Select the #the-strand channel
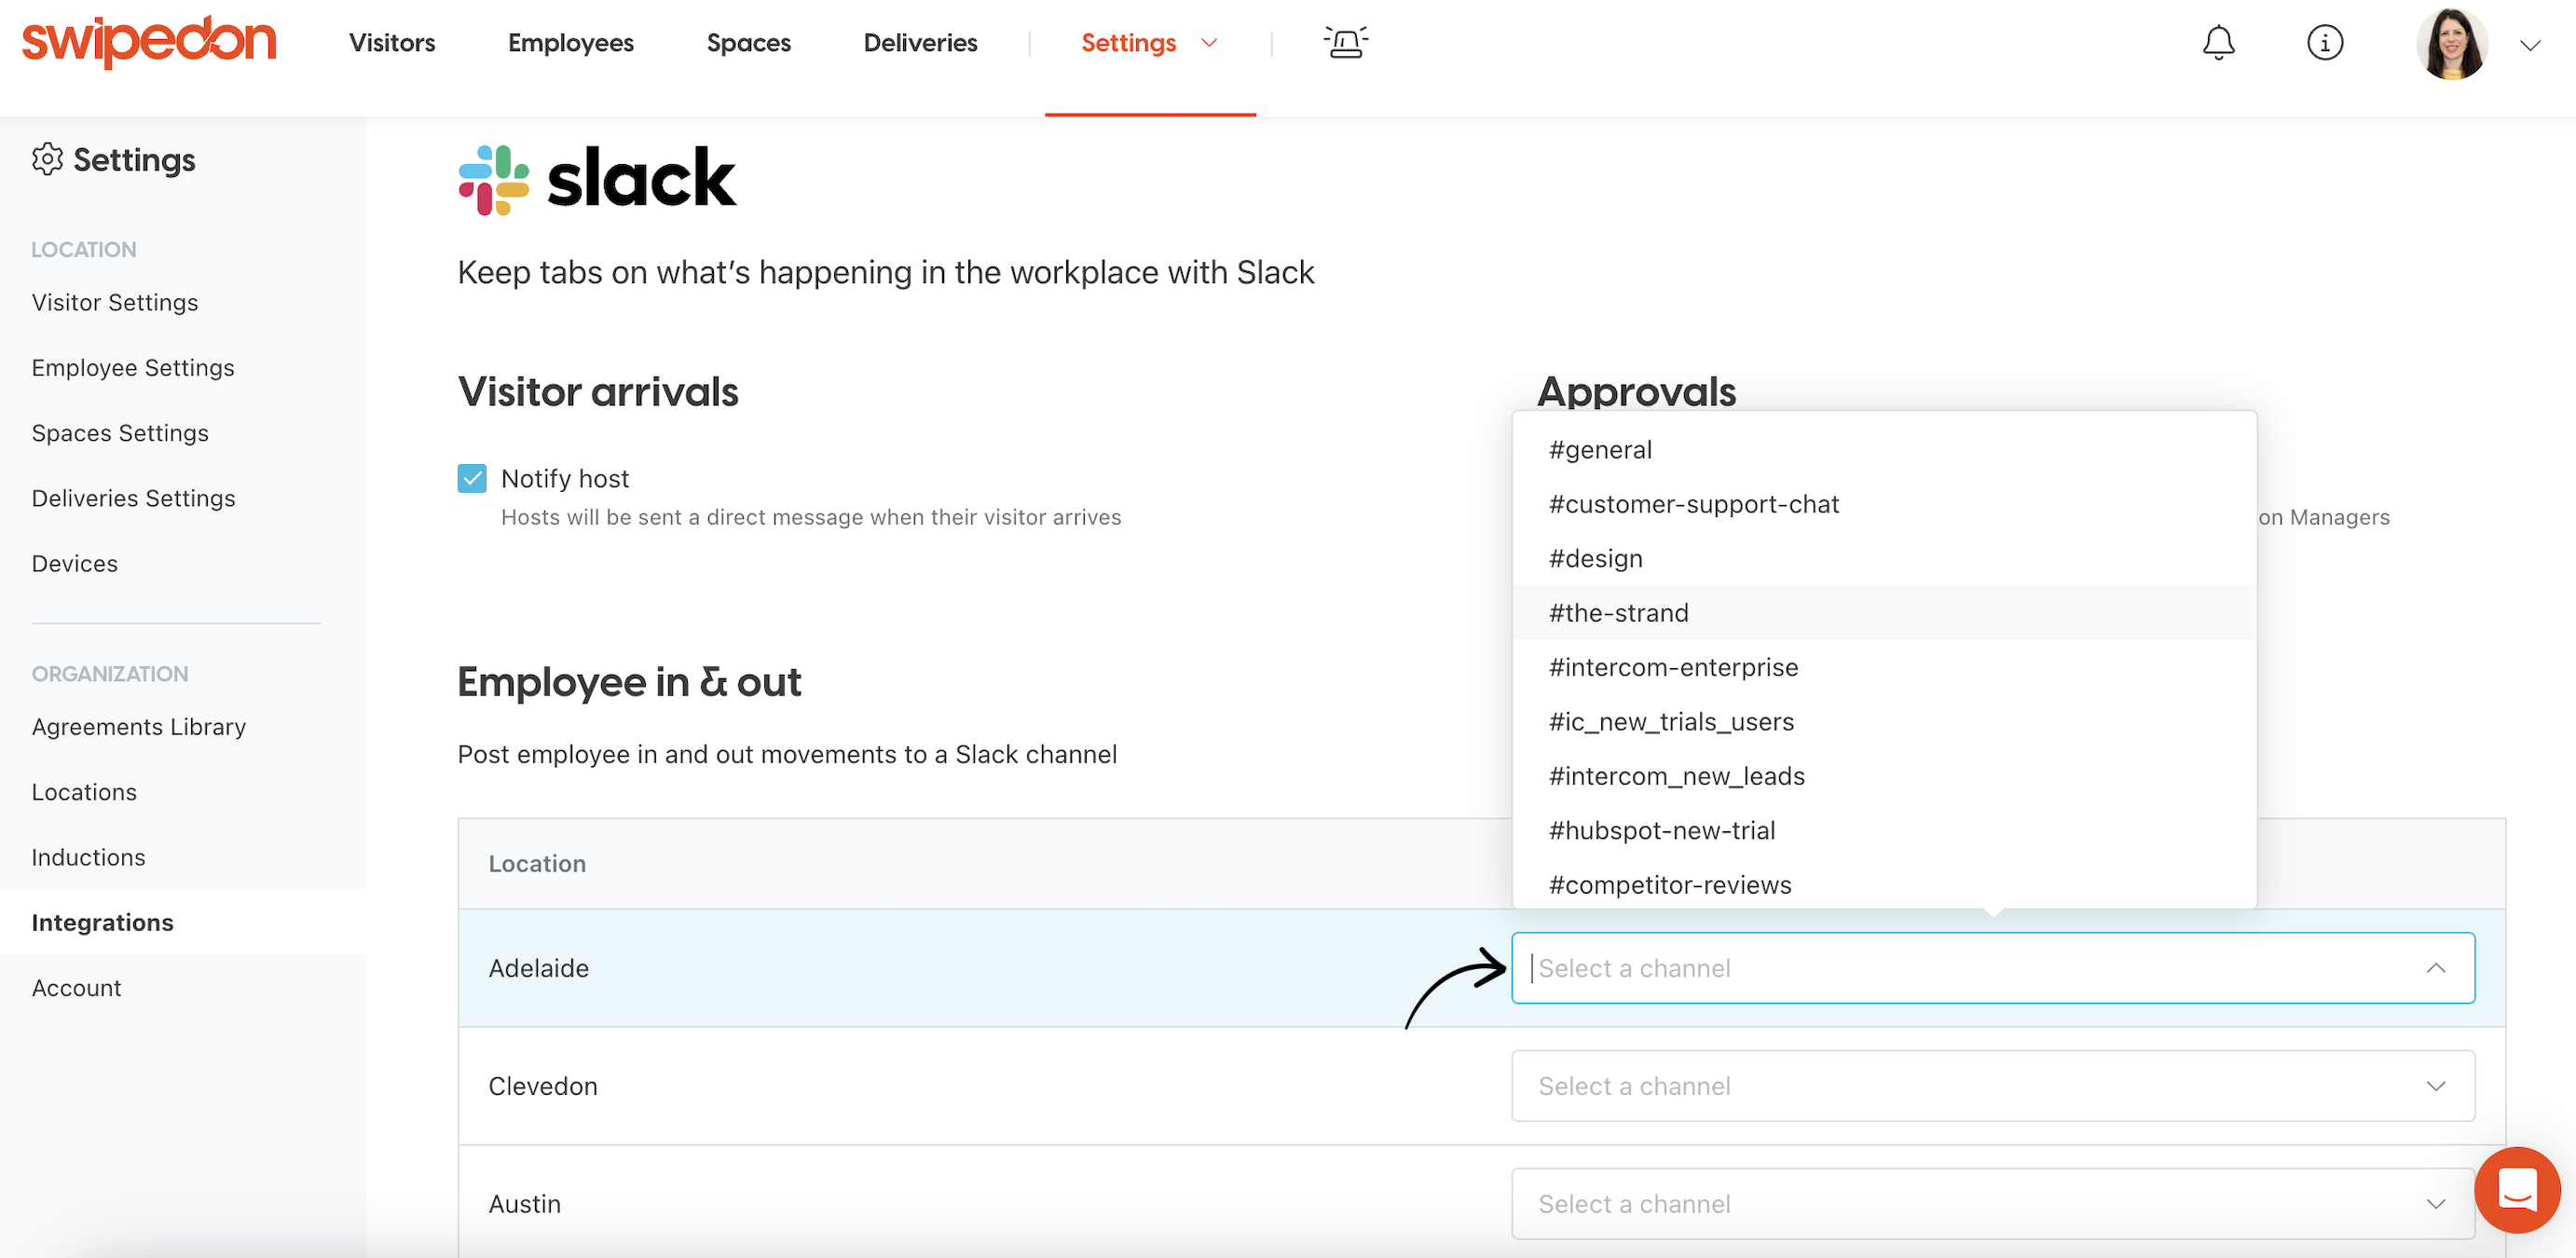Image resolution: width=2576 pixels, height=1258 pixels. 1884,613
